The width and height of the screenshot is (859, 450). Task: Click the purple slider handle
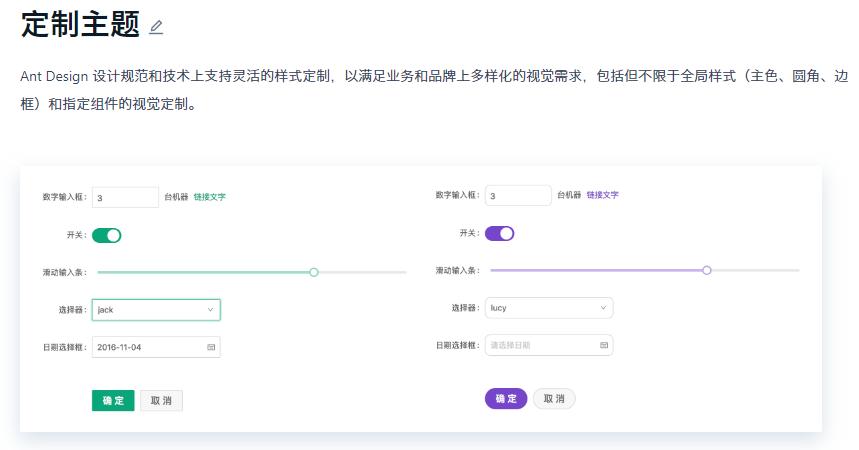707,270
